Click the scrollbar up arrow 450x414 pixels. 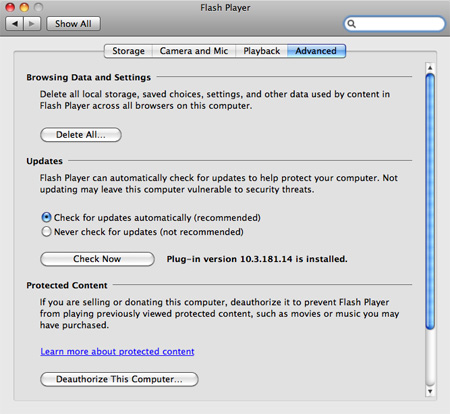coord(430,68)
